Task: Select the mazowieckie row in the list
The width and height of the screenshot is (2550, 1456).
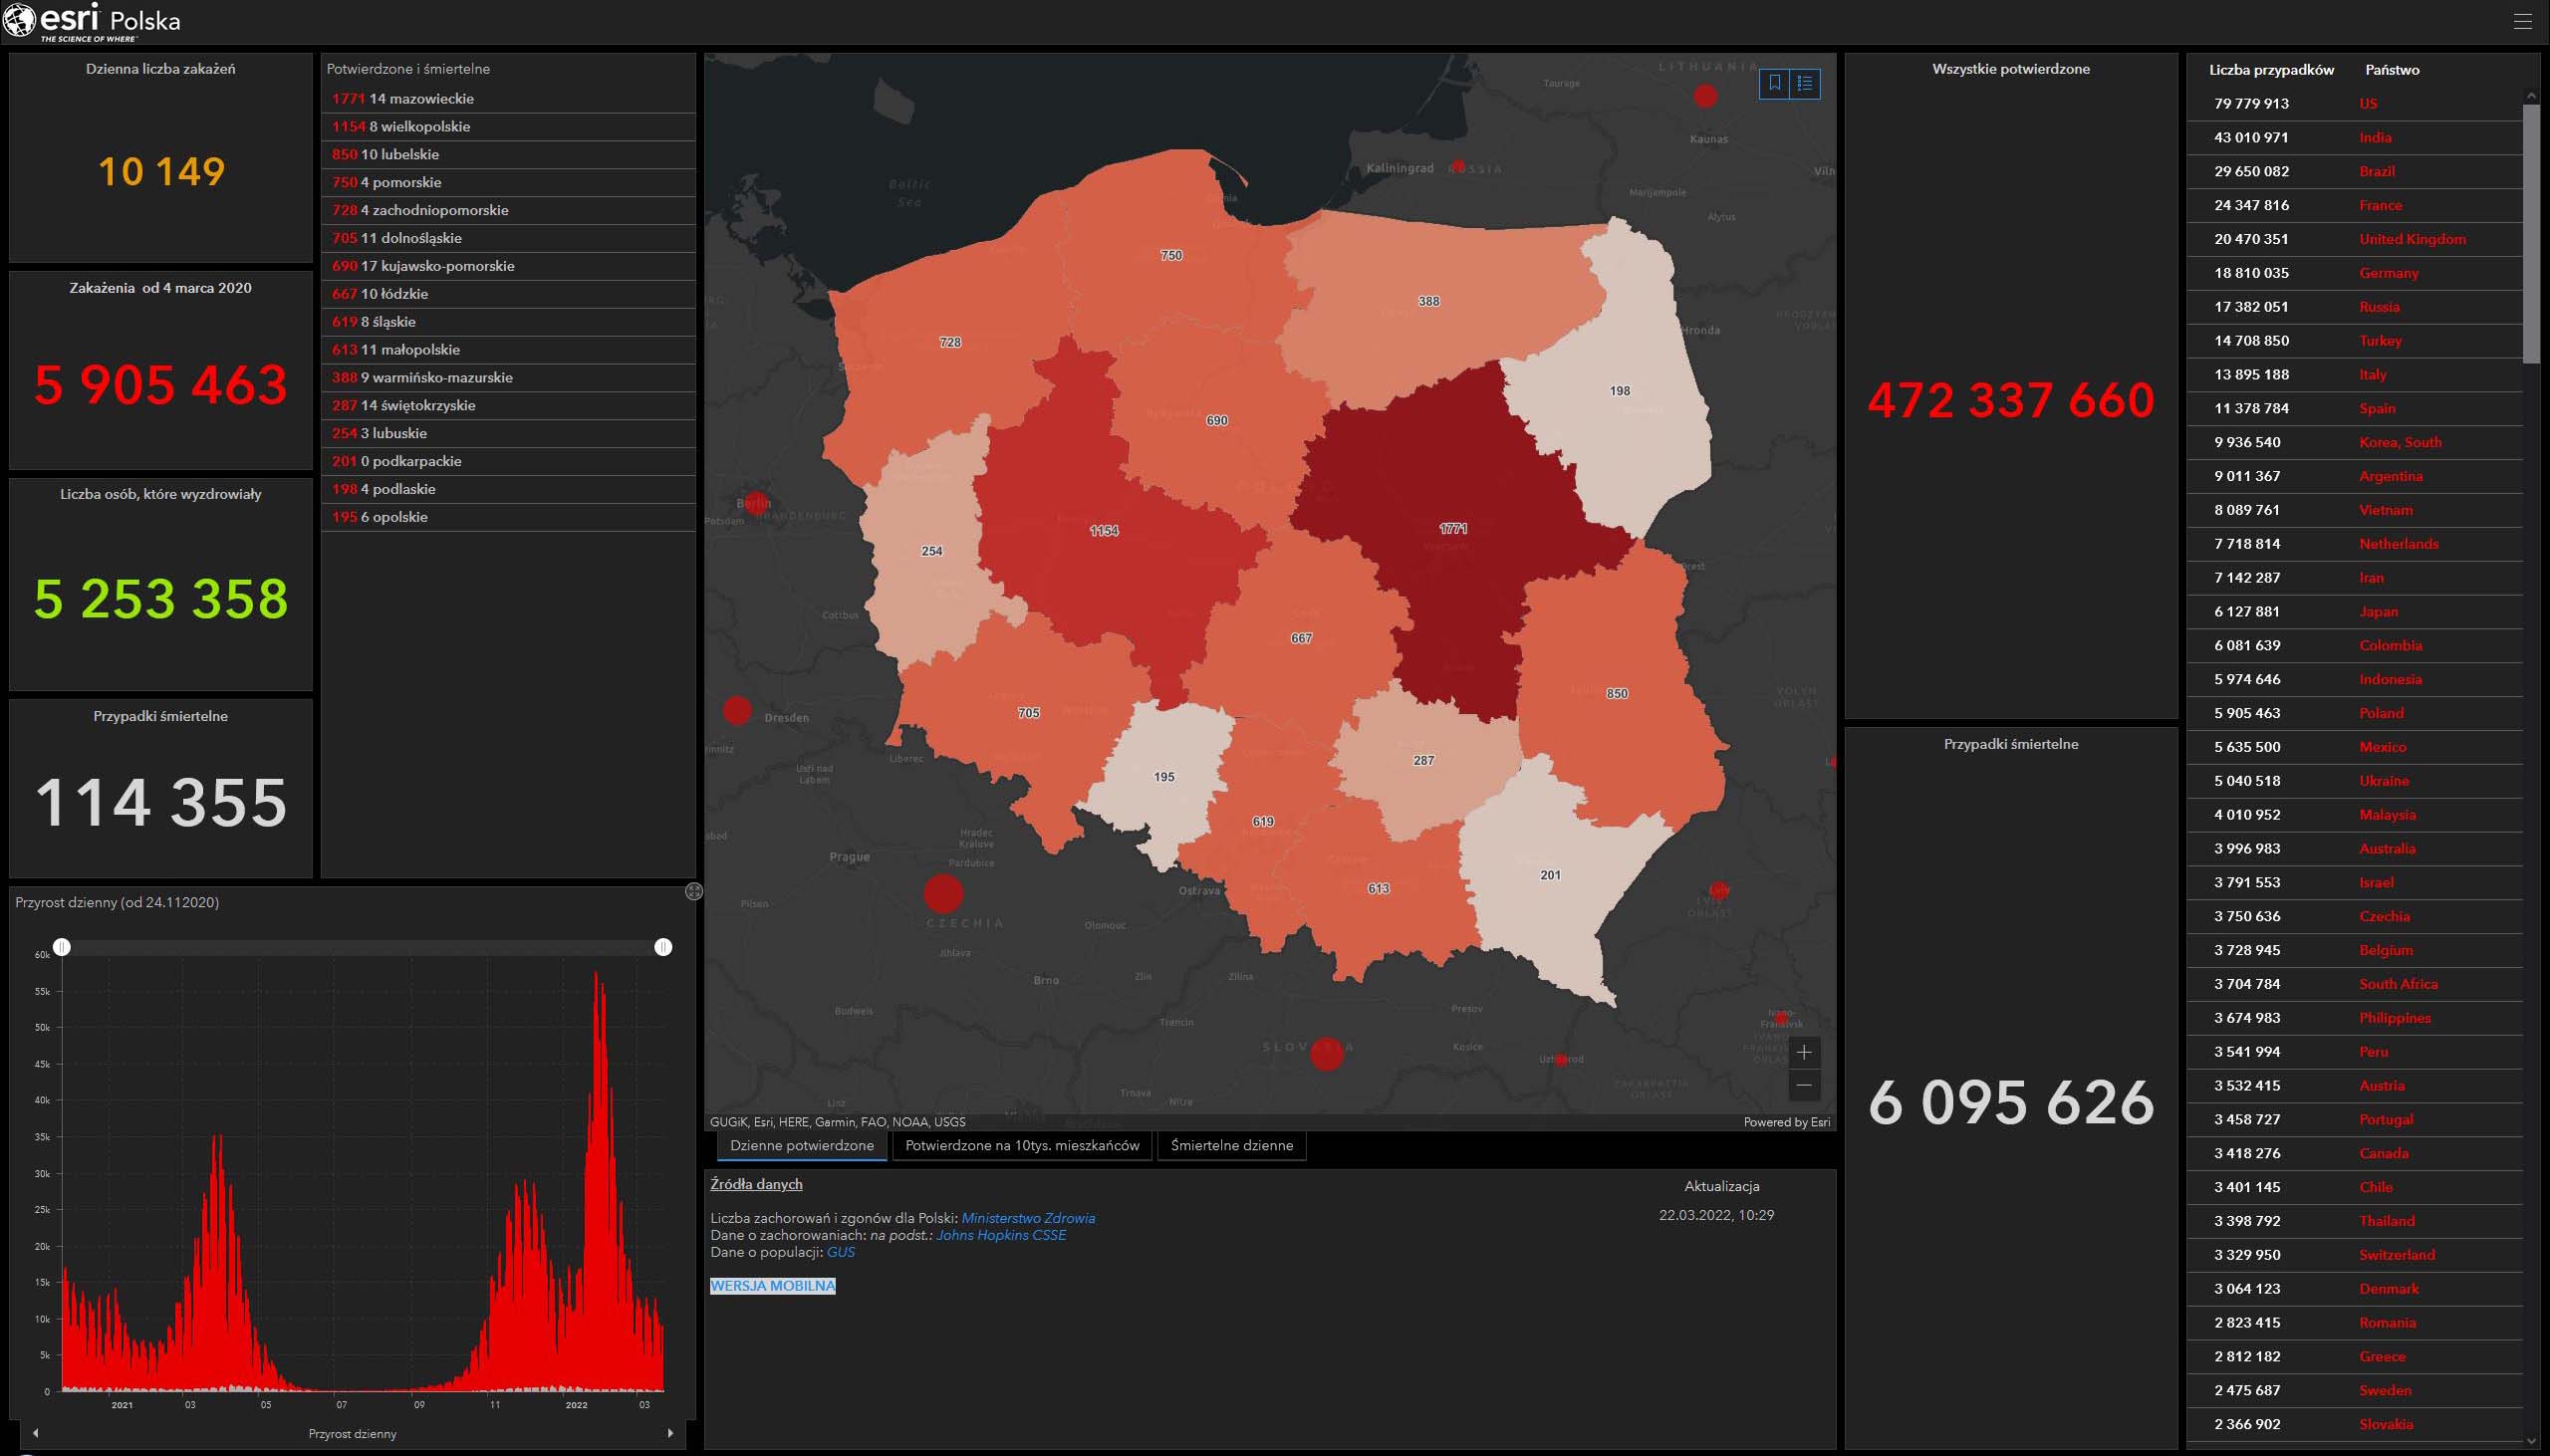Action: tap(420, 99)
